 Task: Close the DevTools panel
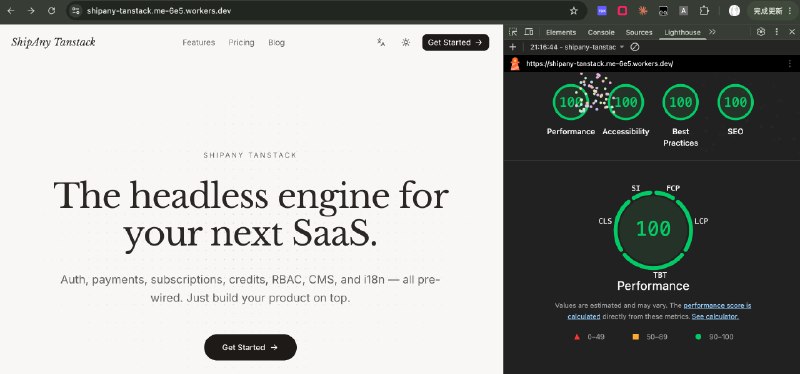(x=792, y=32)
